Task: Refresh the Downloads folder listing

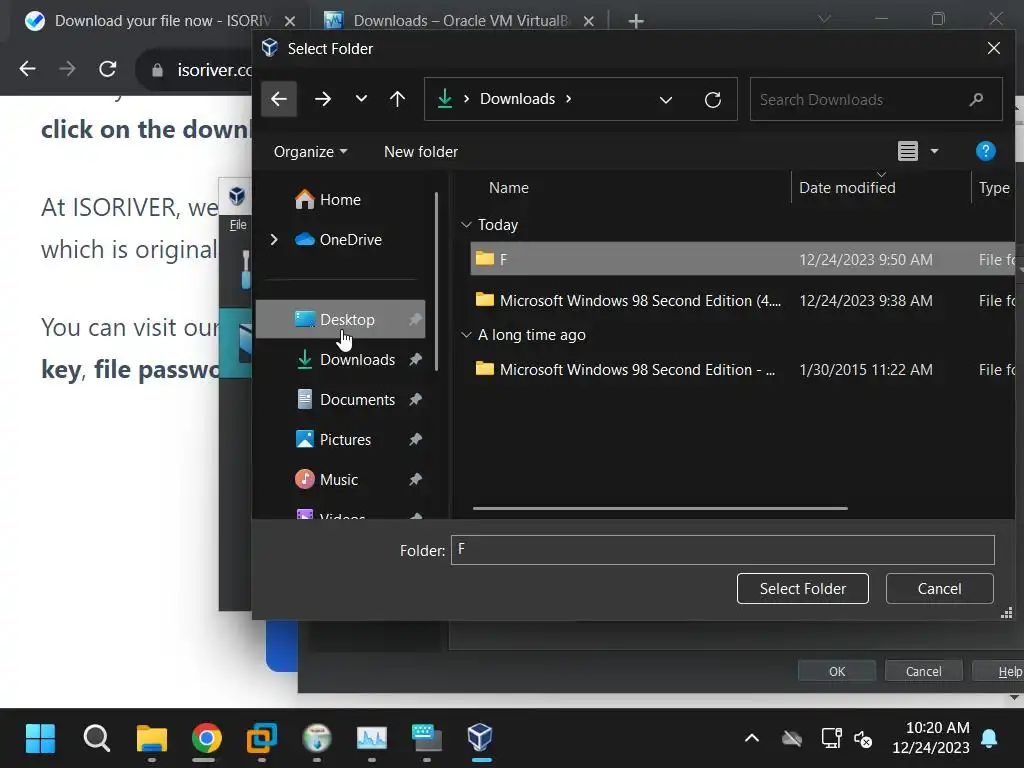Action: coord(712,100)
